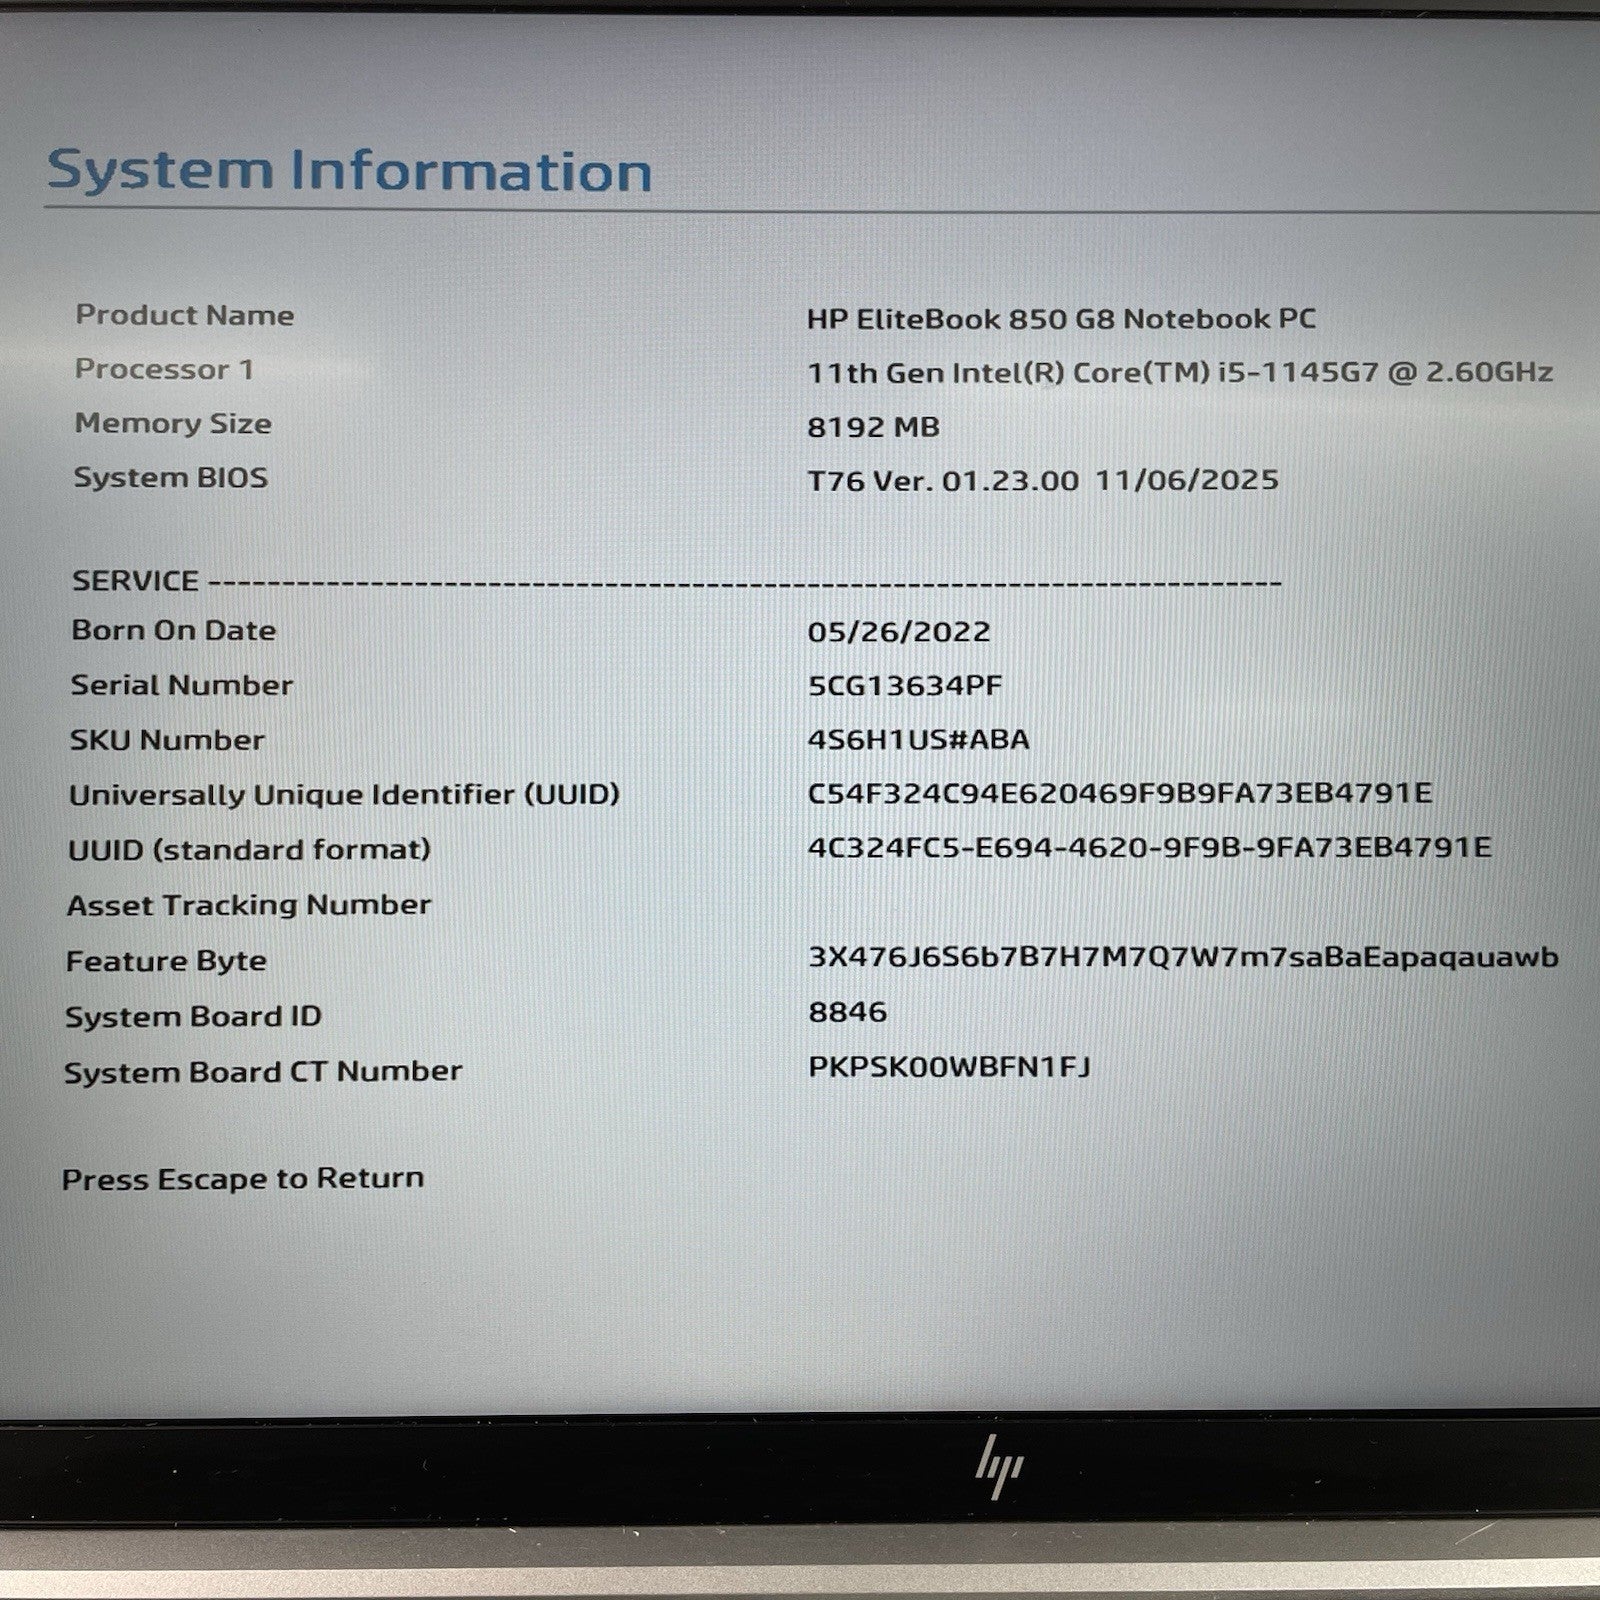Click the i5-1145G7 processor value
The image size is (1600, 1600).
(x=1180, y=373)
